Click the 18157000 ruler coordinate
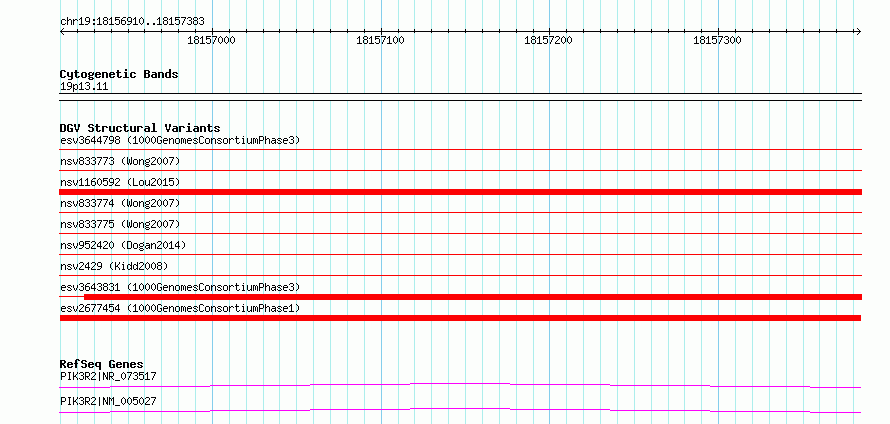The height and width of the screenshot is (424, 890). point(212,40)
